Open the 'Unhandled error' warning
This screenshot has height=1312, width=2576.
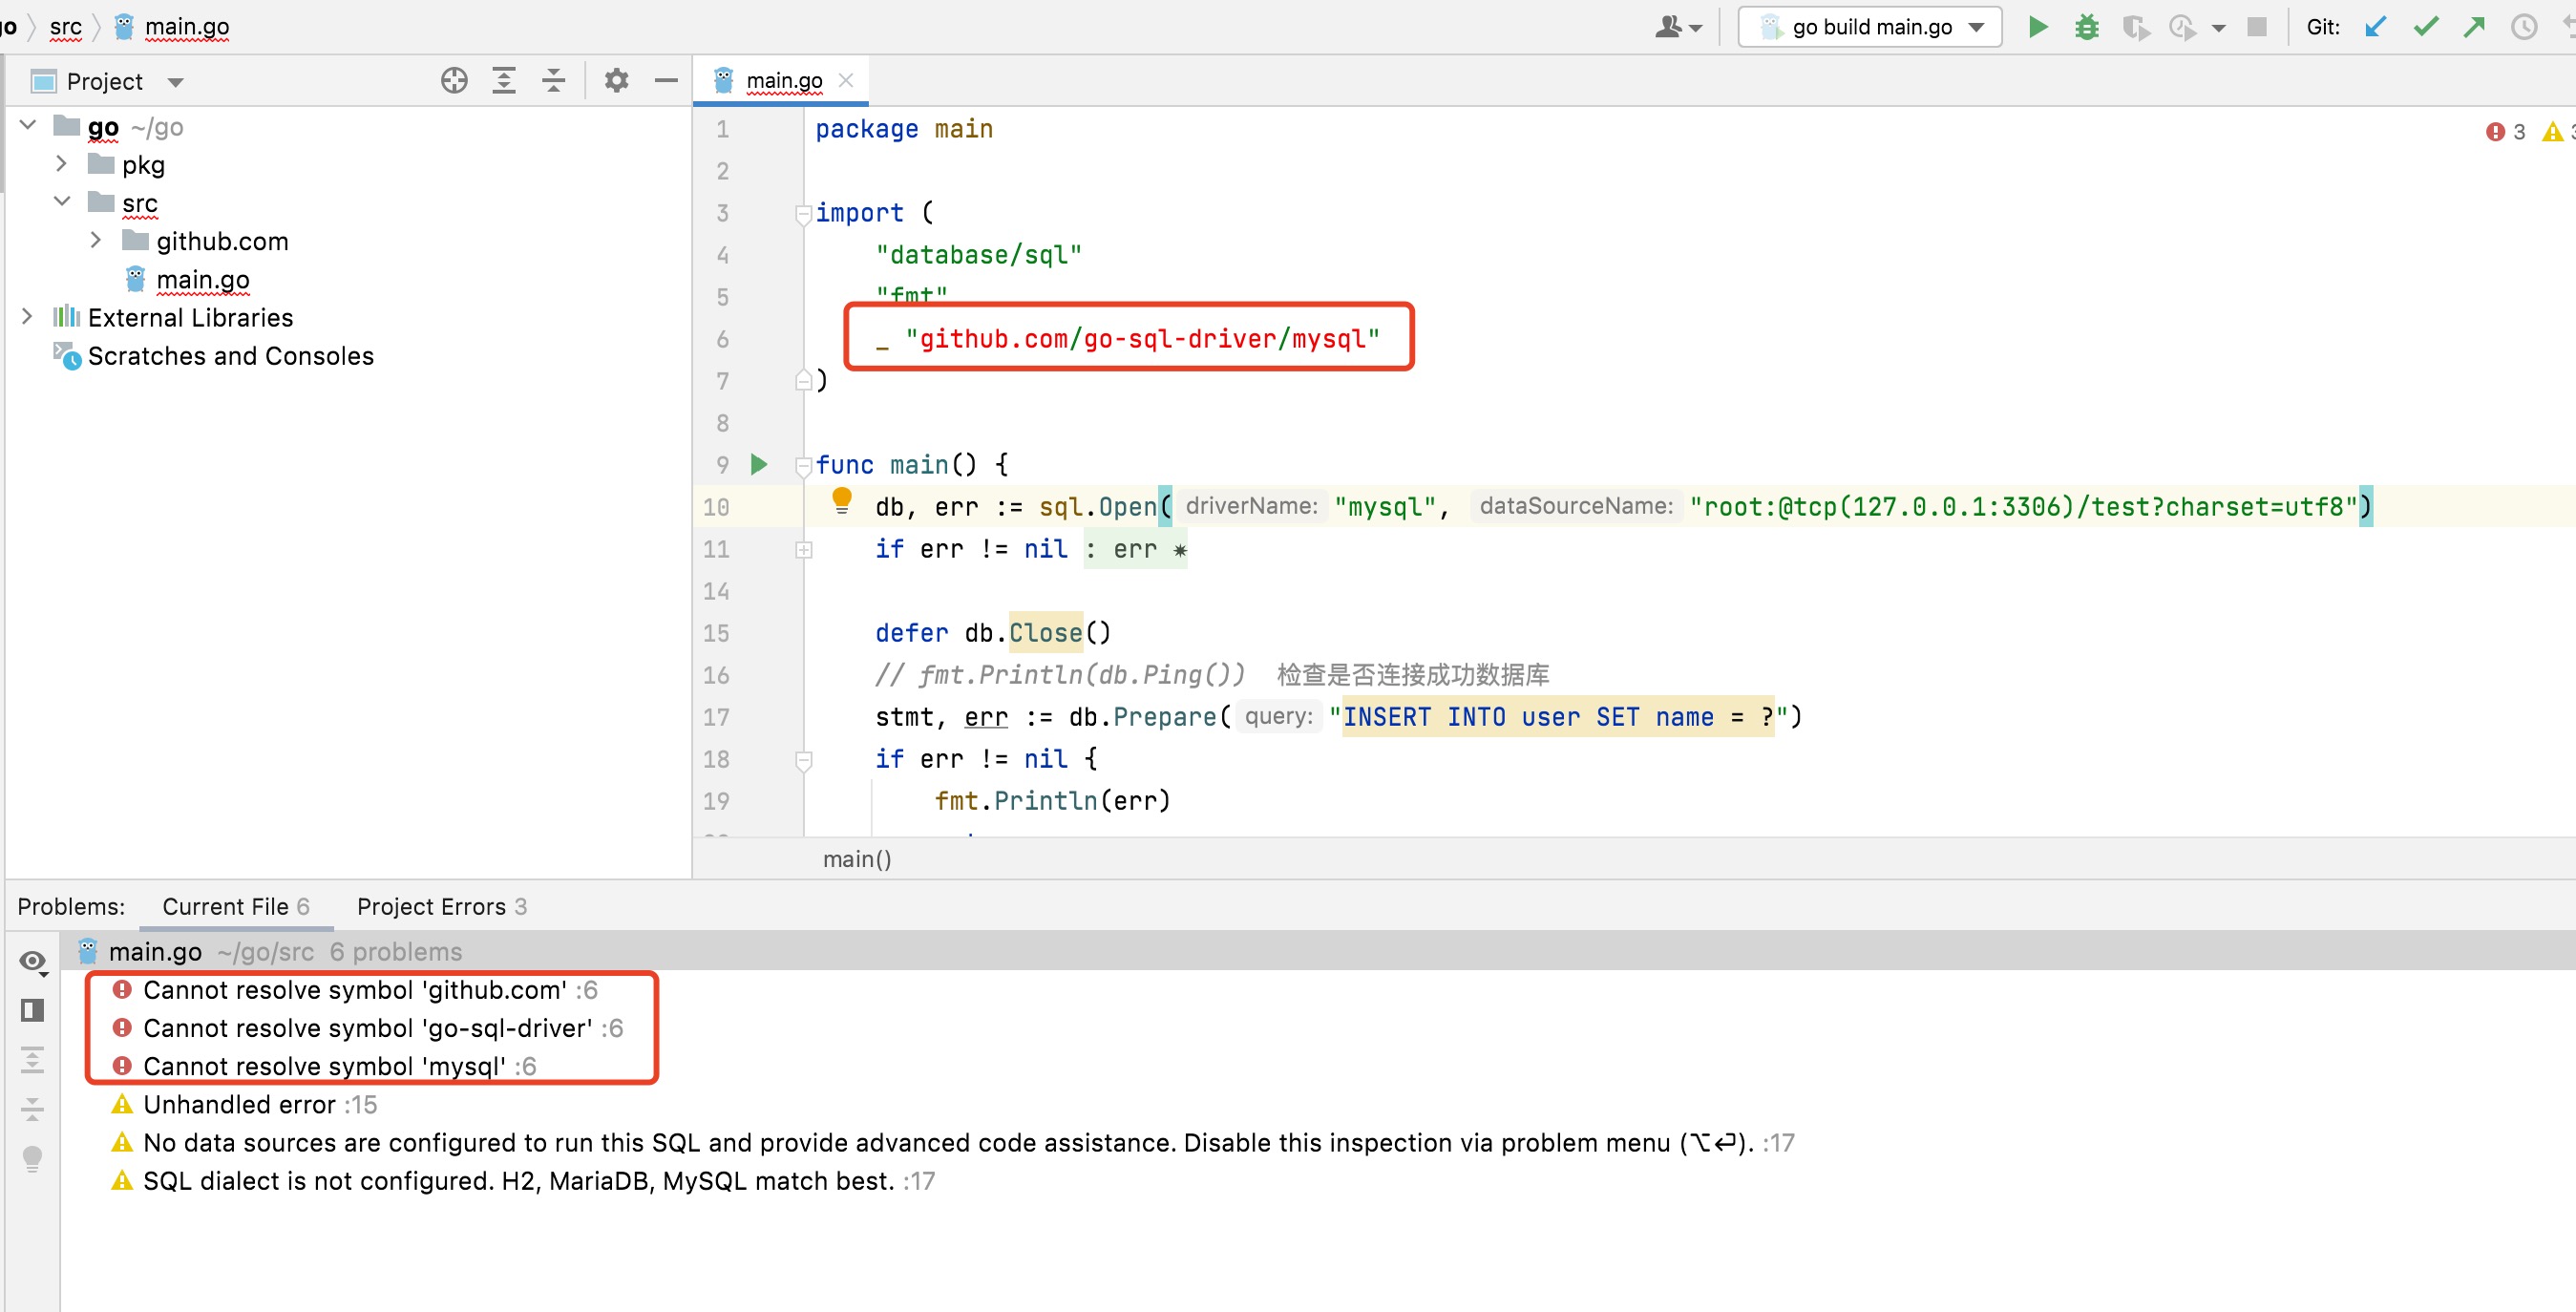244,1104
